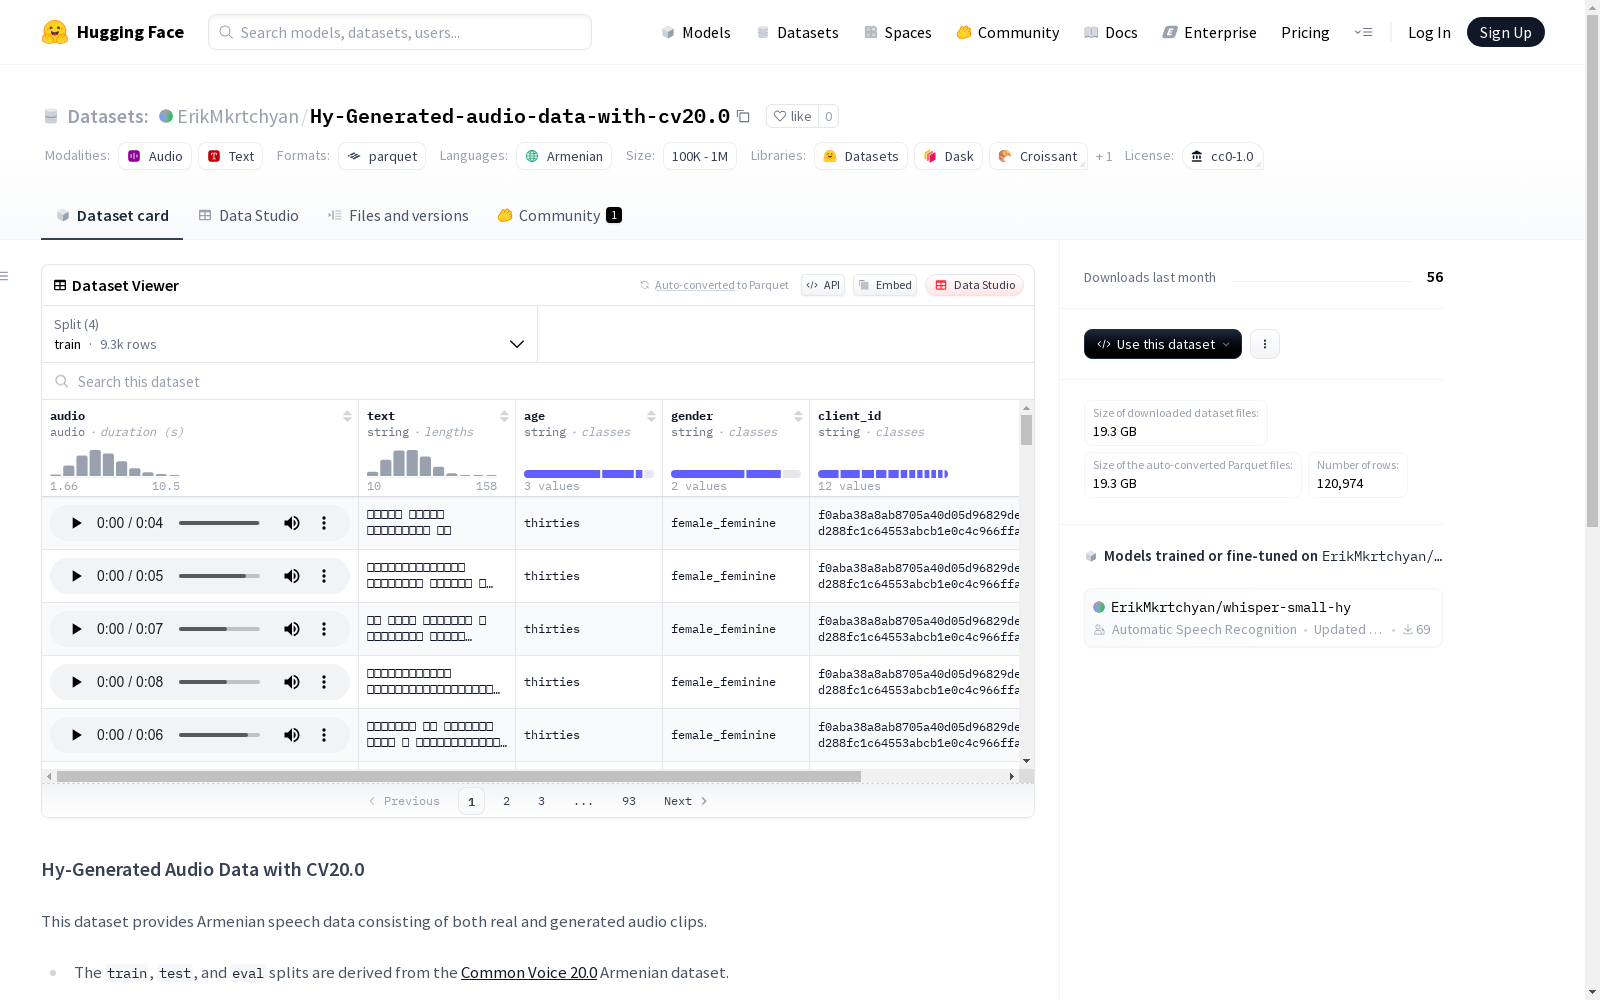
Task: Click the API button in Dataset Viewer
Action: [x=823, y=285]
